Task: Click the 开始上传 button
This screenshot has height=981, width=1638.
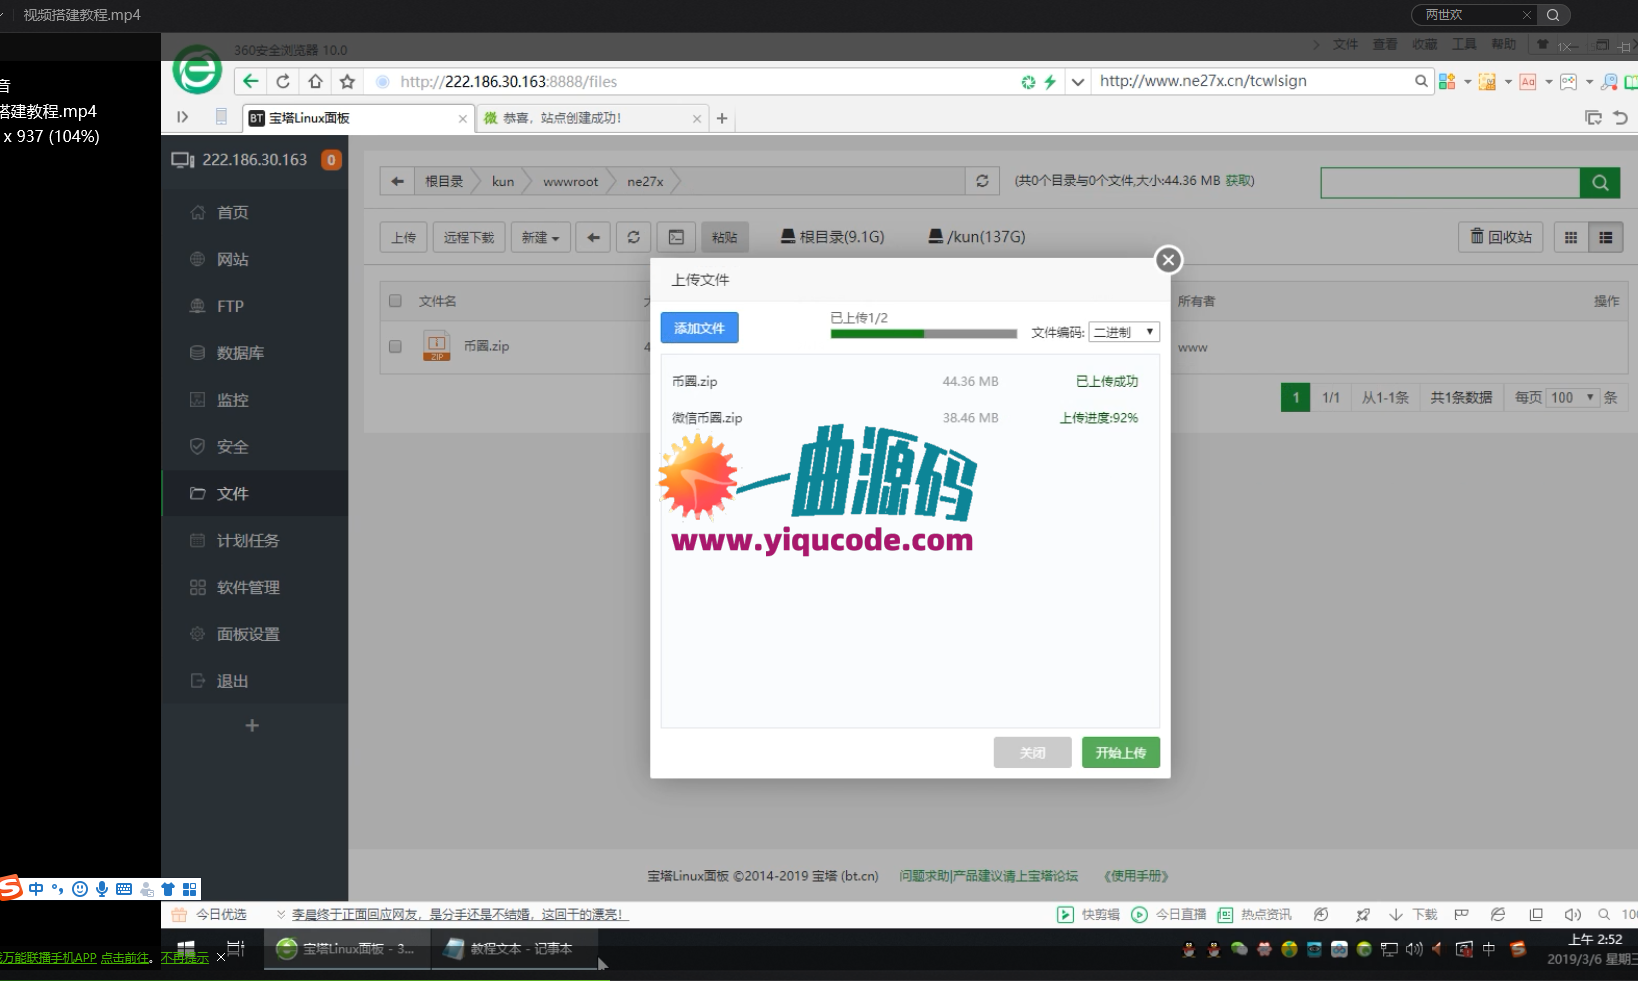Action: (x=1120, y=753)
